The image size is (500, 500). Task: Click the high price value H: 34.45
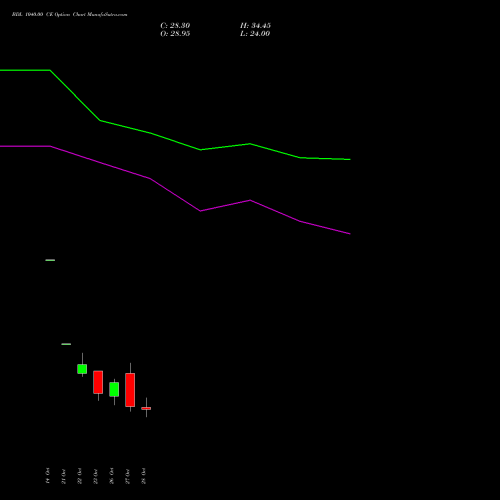(x=255, y=26)
